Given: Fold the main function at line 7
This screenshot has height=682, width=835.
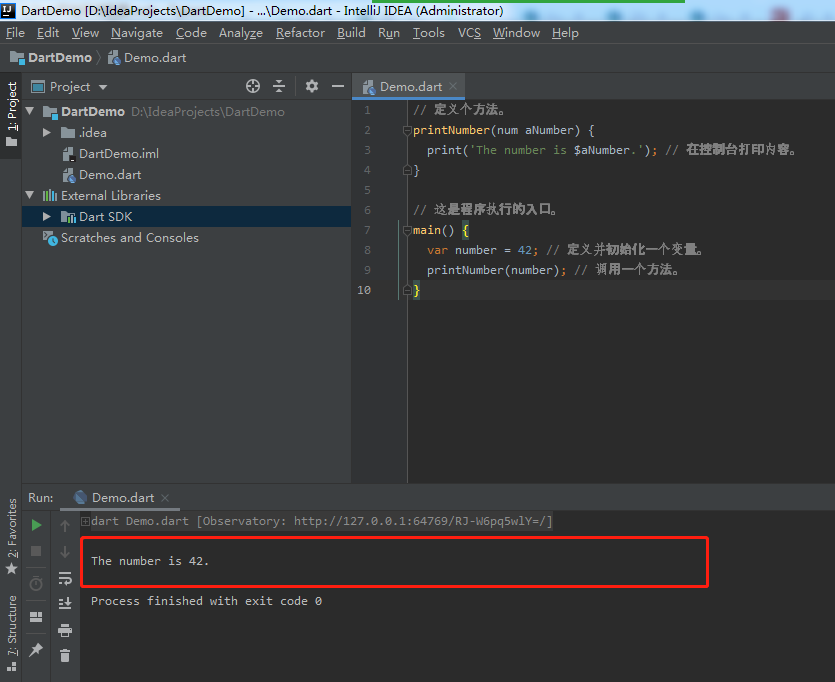Looking at the screenshot, I should click(407, 231).
